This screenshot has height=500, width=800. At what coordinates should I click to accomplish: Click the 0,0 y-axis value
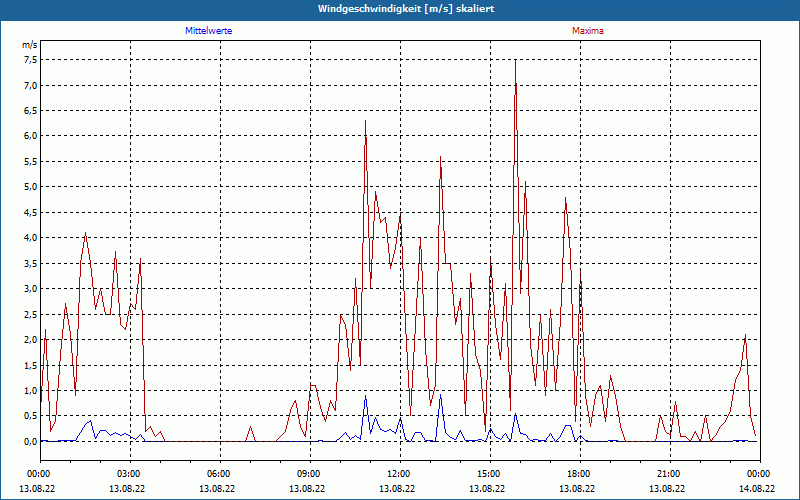pyautogui.click(x=31, y=441)
